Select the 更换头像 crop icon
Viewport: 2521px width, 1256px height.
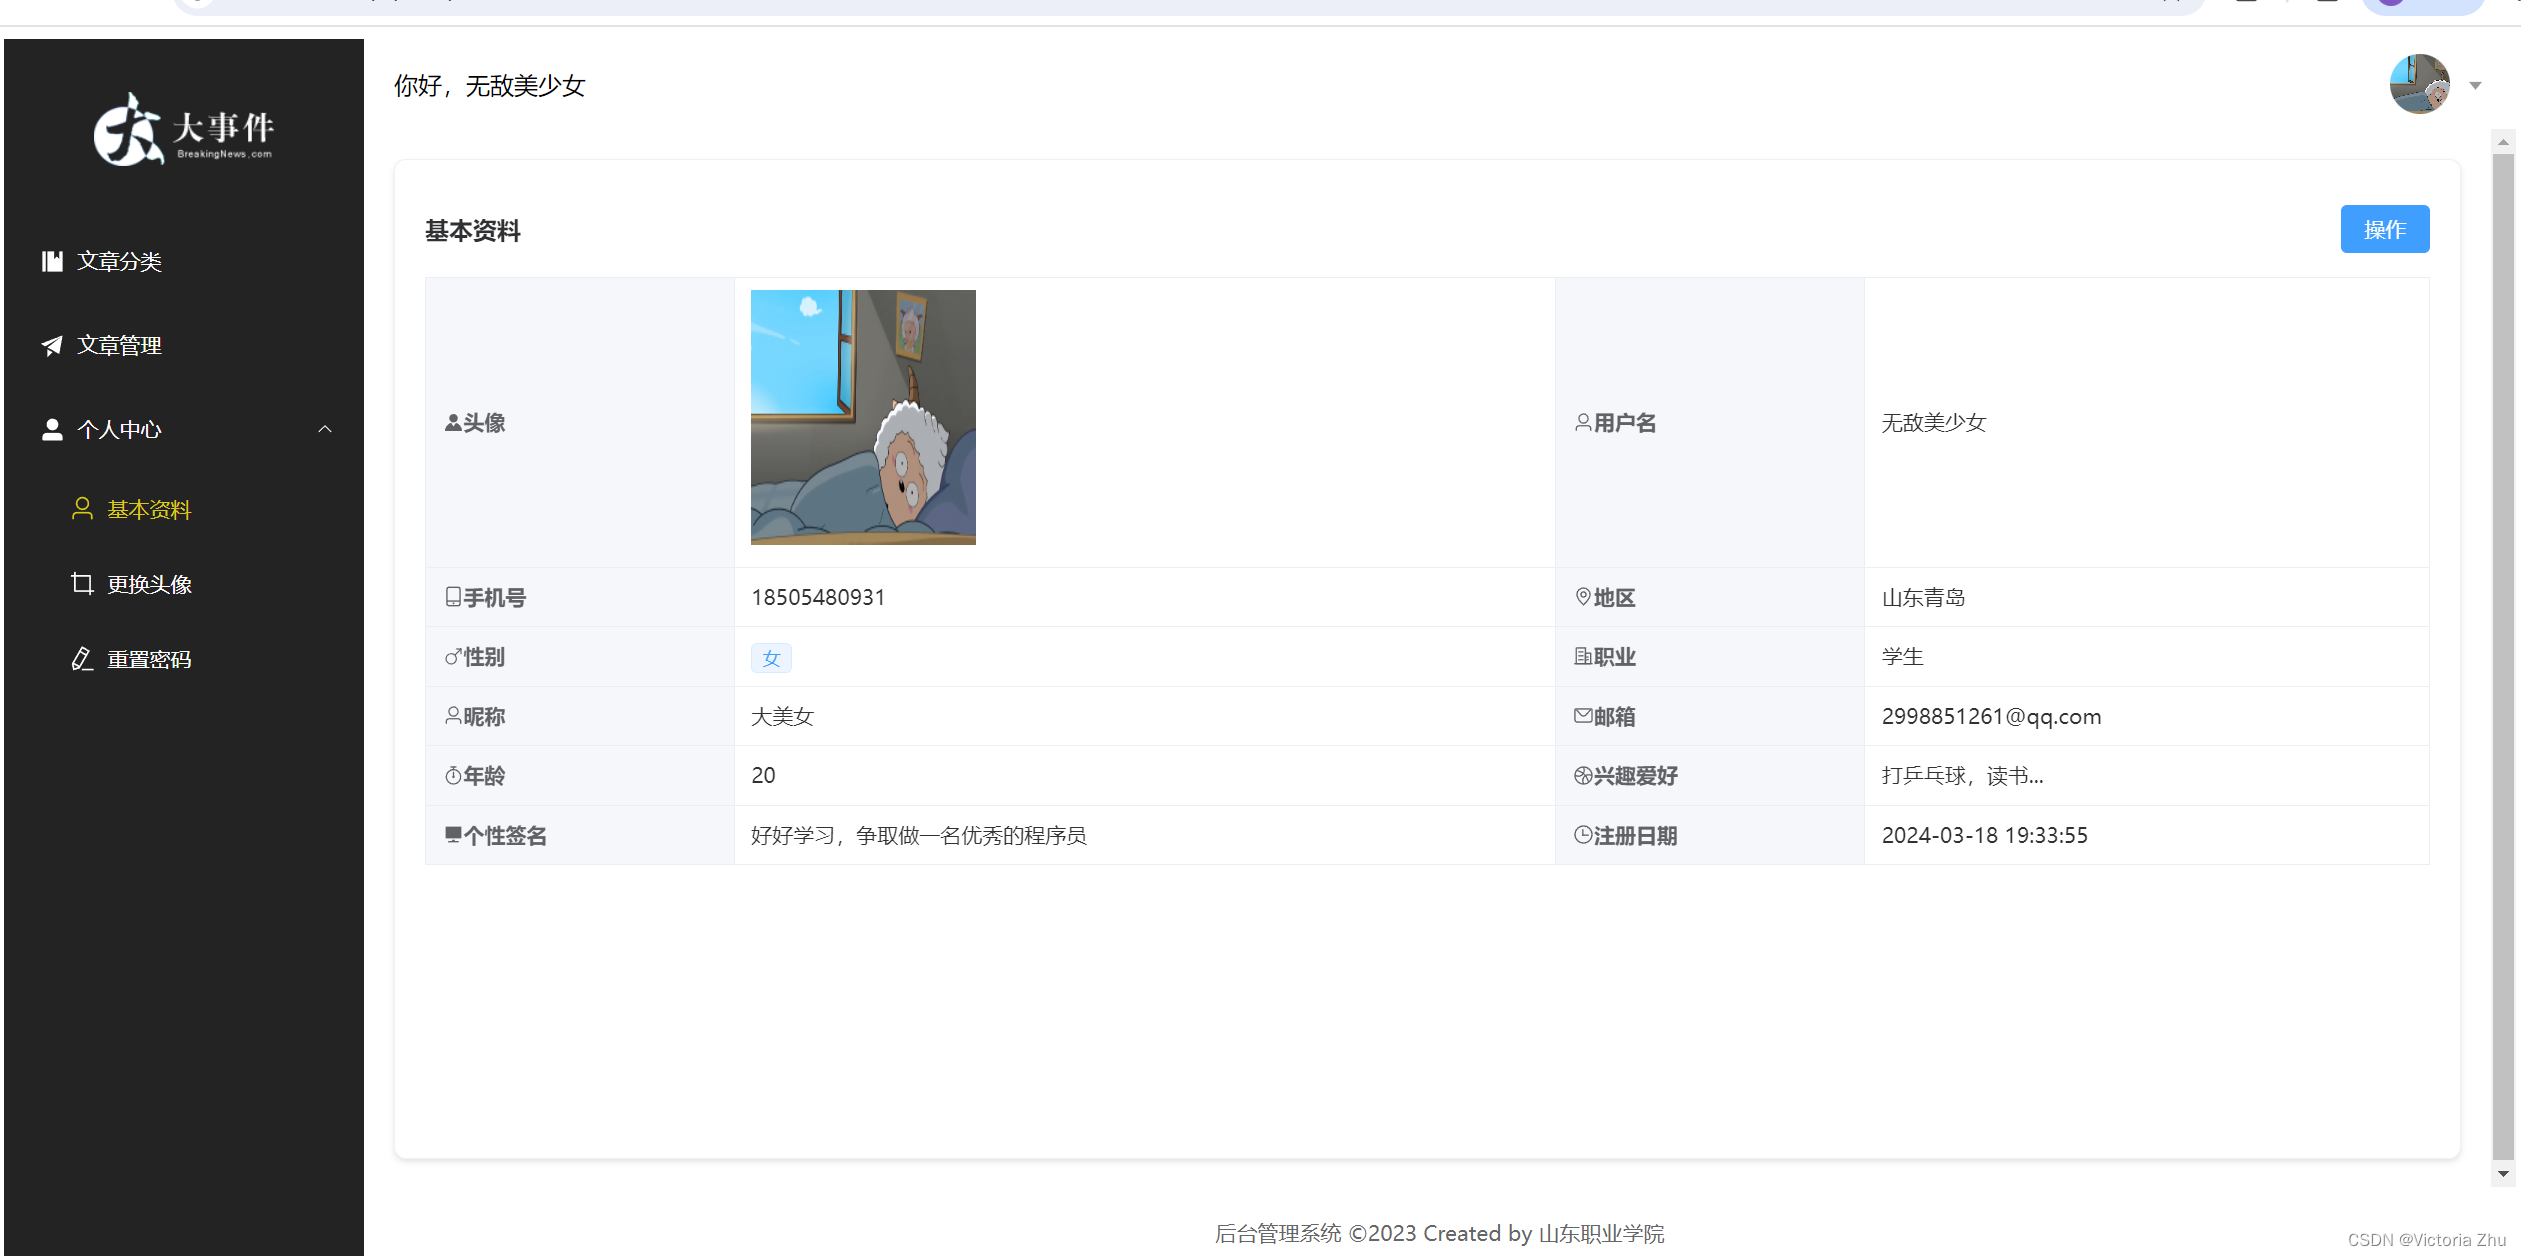[x=82, y=583]
